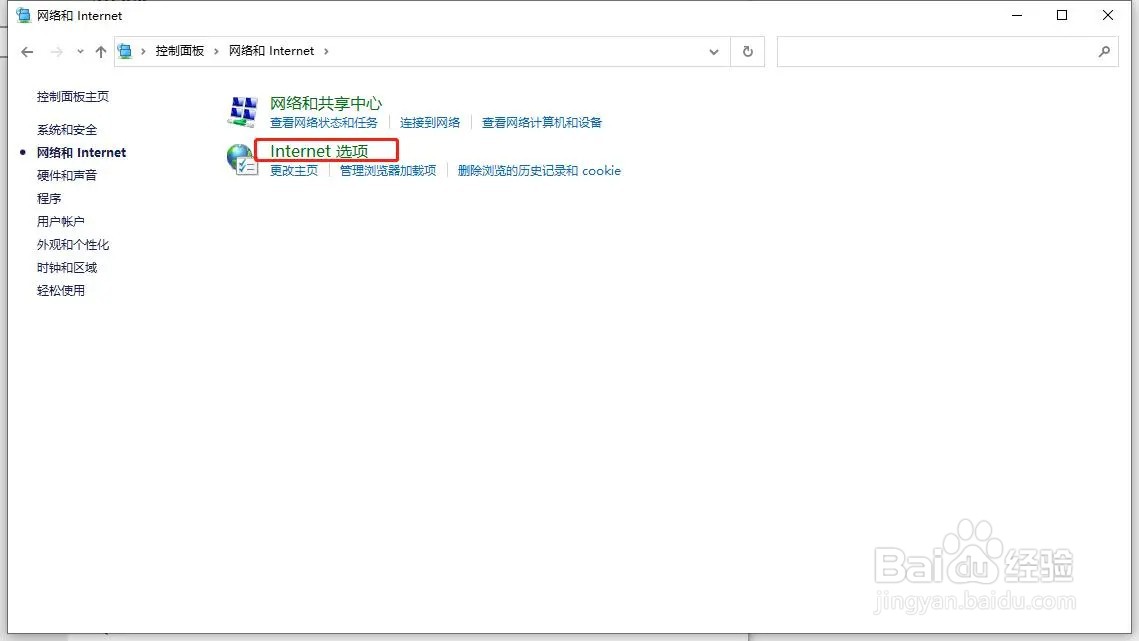Open Internet 选项 heading link
Screen dimensions: 1139x641
tap(319, 151)
